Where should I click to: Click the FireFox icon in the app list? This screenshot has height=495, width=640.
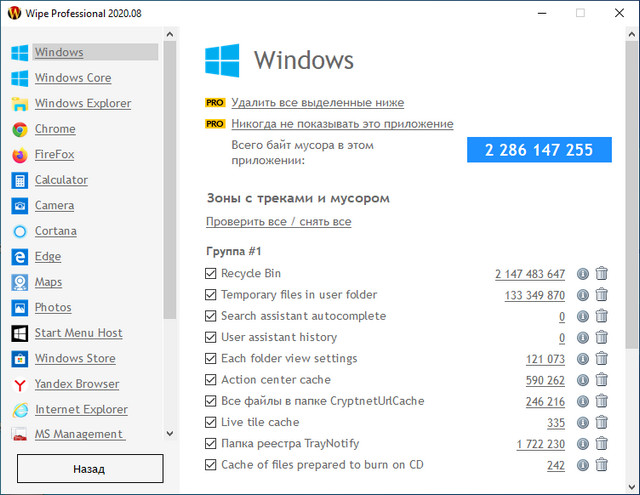click(x=19, y=155)
